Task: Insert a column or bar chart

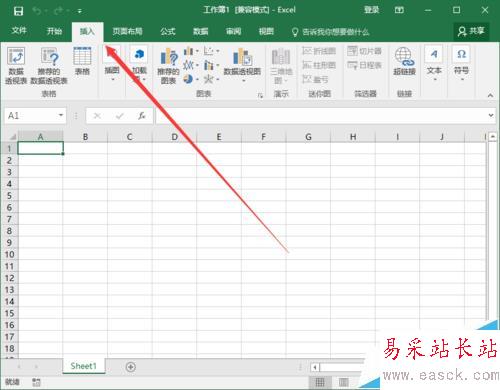Action: (x=191, y=51)
